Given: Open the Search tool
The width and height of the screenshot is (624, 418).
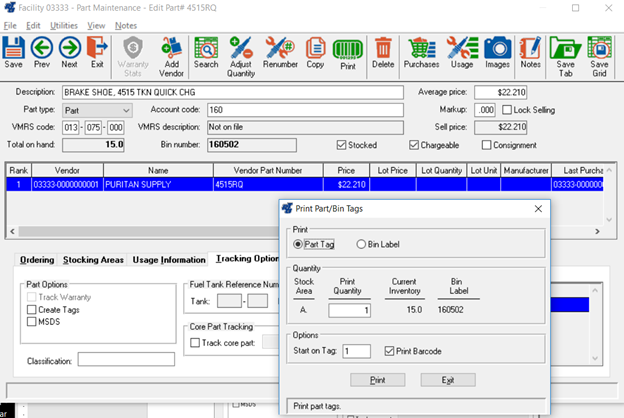Looking at the screenshot, I should click(x=206, y=52).
